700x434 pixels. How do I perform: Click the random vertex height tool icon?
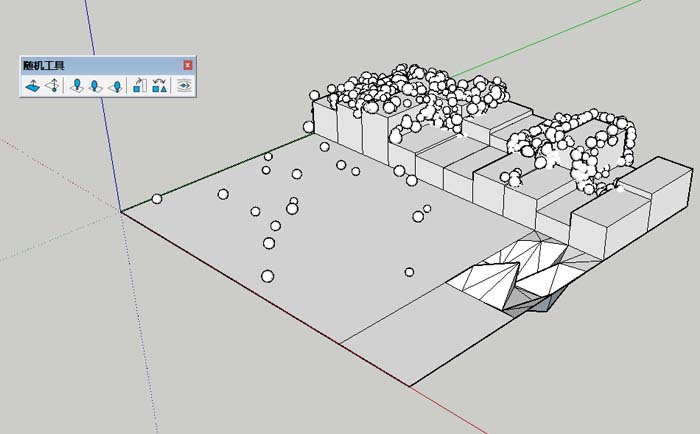52,86
